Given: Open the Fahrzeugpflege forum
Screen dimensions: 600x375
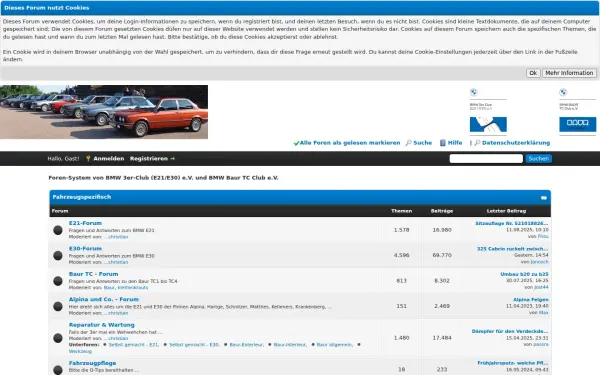Looking at the screenshot, I should [x=92, y=363].
